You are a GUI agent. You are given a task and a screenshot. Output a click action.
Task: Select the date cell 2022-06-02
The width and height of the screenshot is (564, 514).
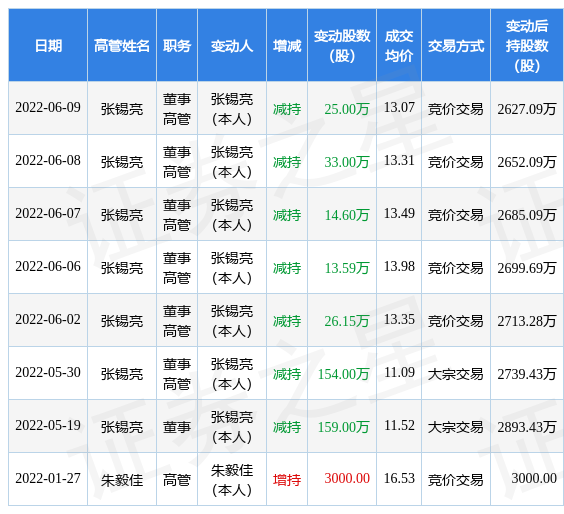point(48,319)
